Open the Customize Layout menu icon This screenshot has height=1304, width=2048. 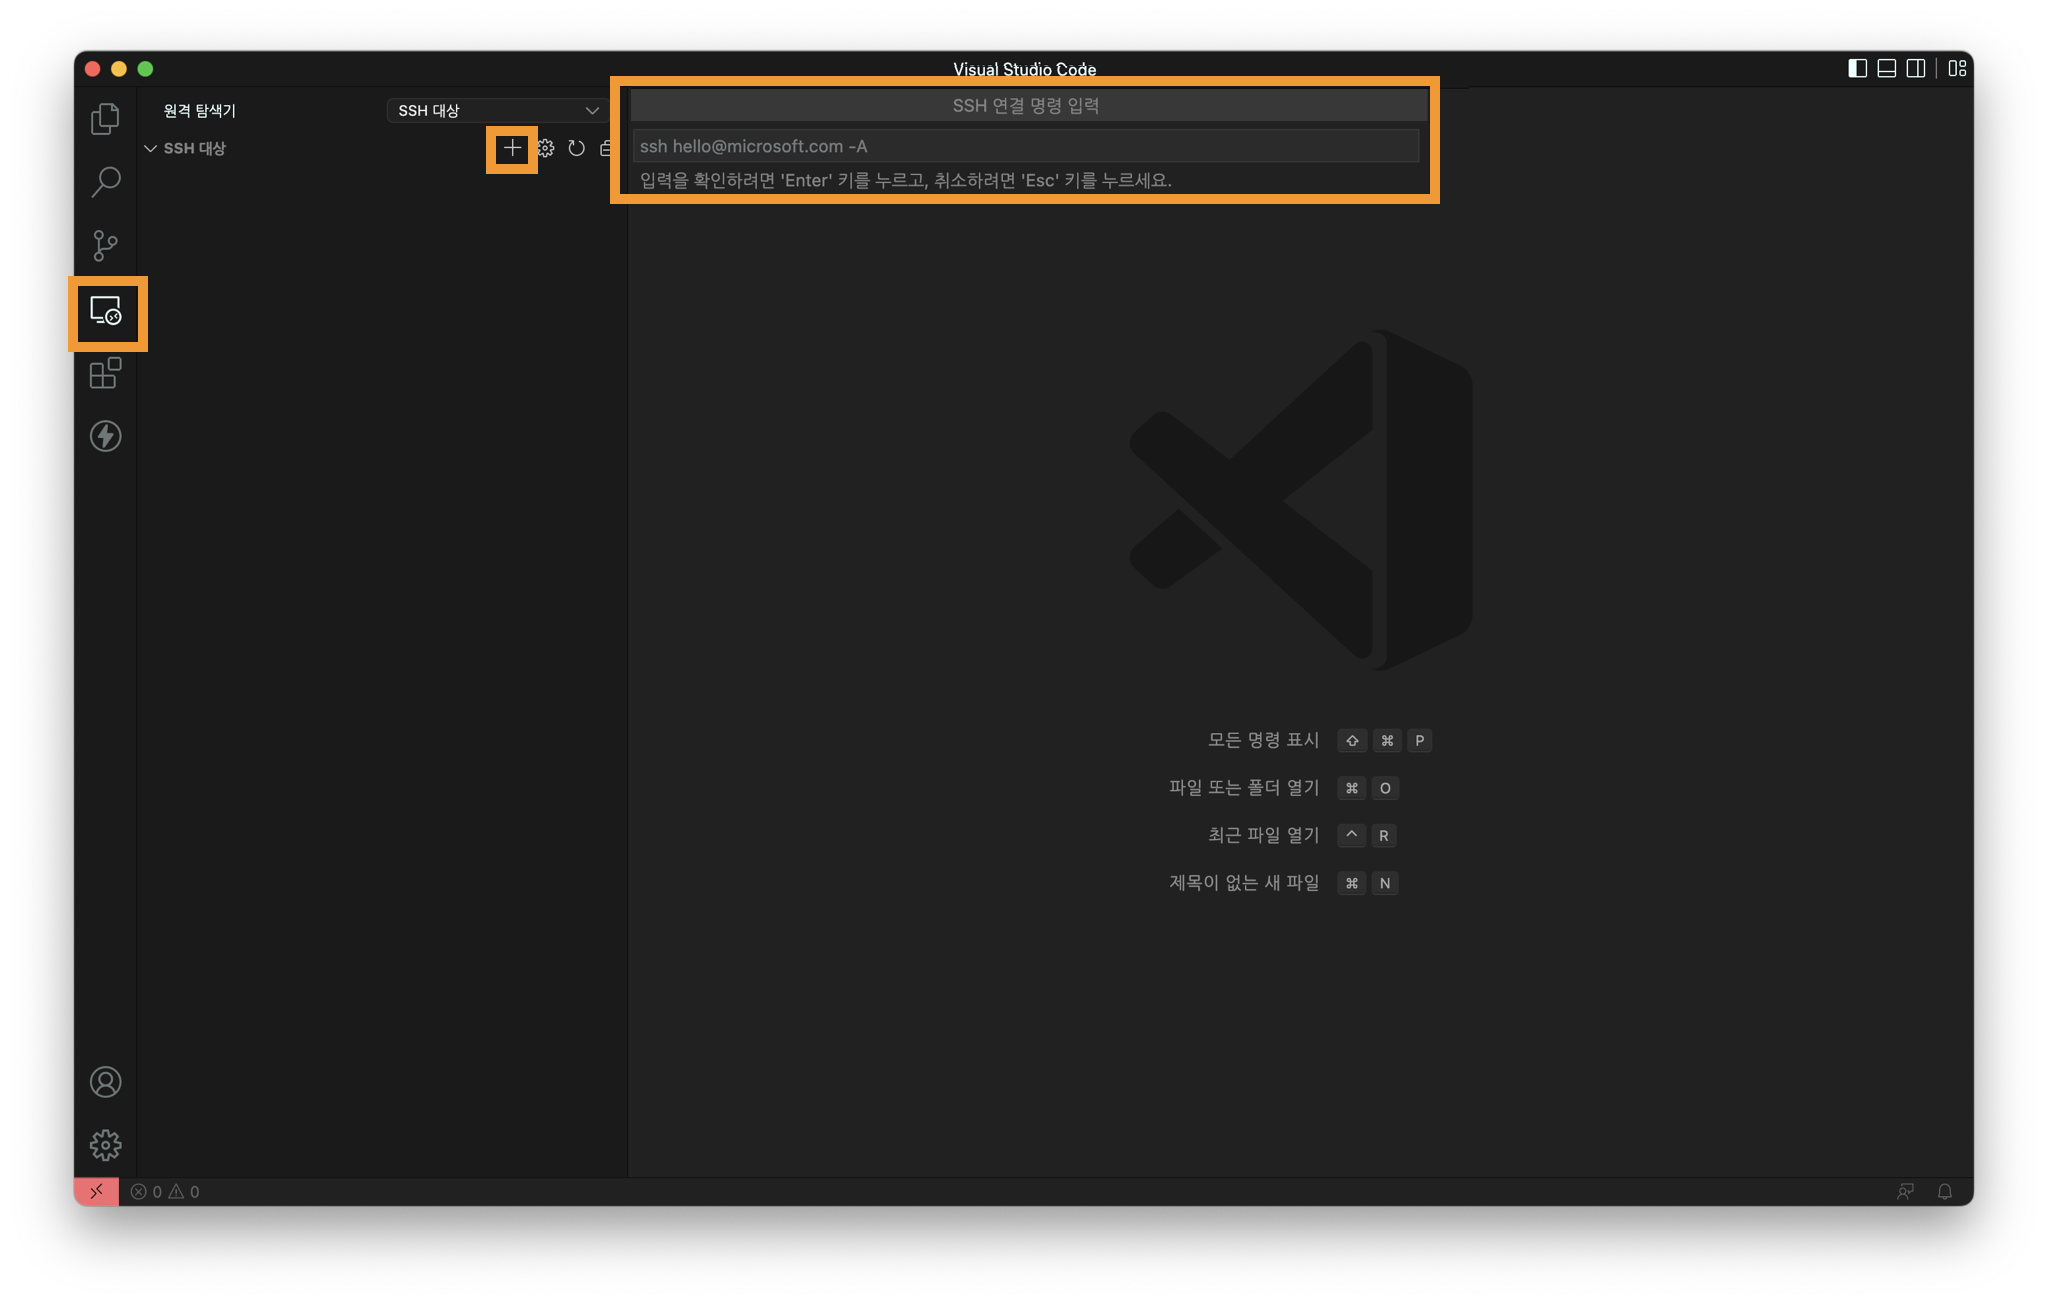[1957, 68]
